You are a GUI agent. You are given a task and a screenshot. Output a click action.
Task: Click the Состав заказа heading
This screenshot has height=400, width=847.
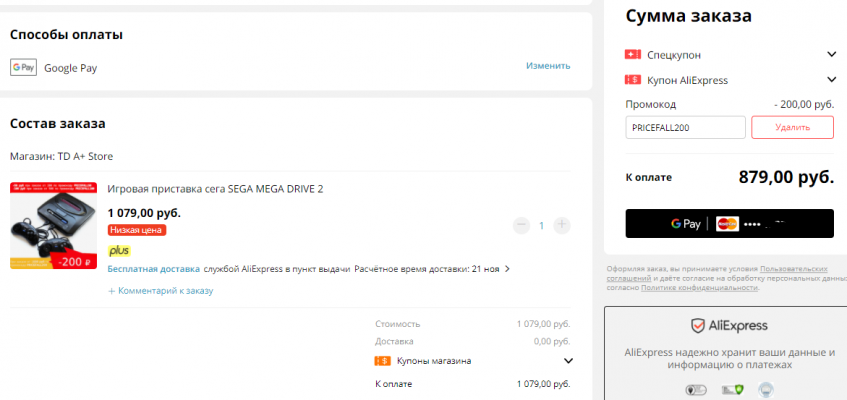coord(58,124)
